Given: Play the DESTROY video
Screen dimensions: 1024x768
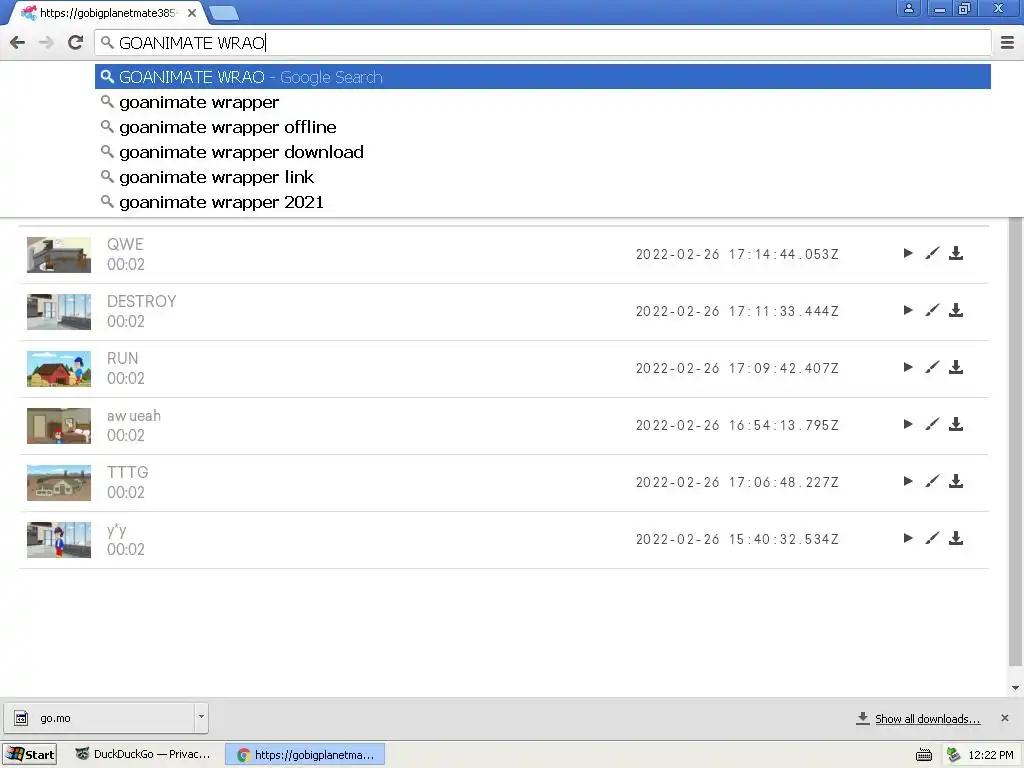Looking at the screenshot, I should [x=908, y=310].
